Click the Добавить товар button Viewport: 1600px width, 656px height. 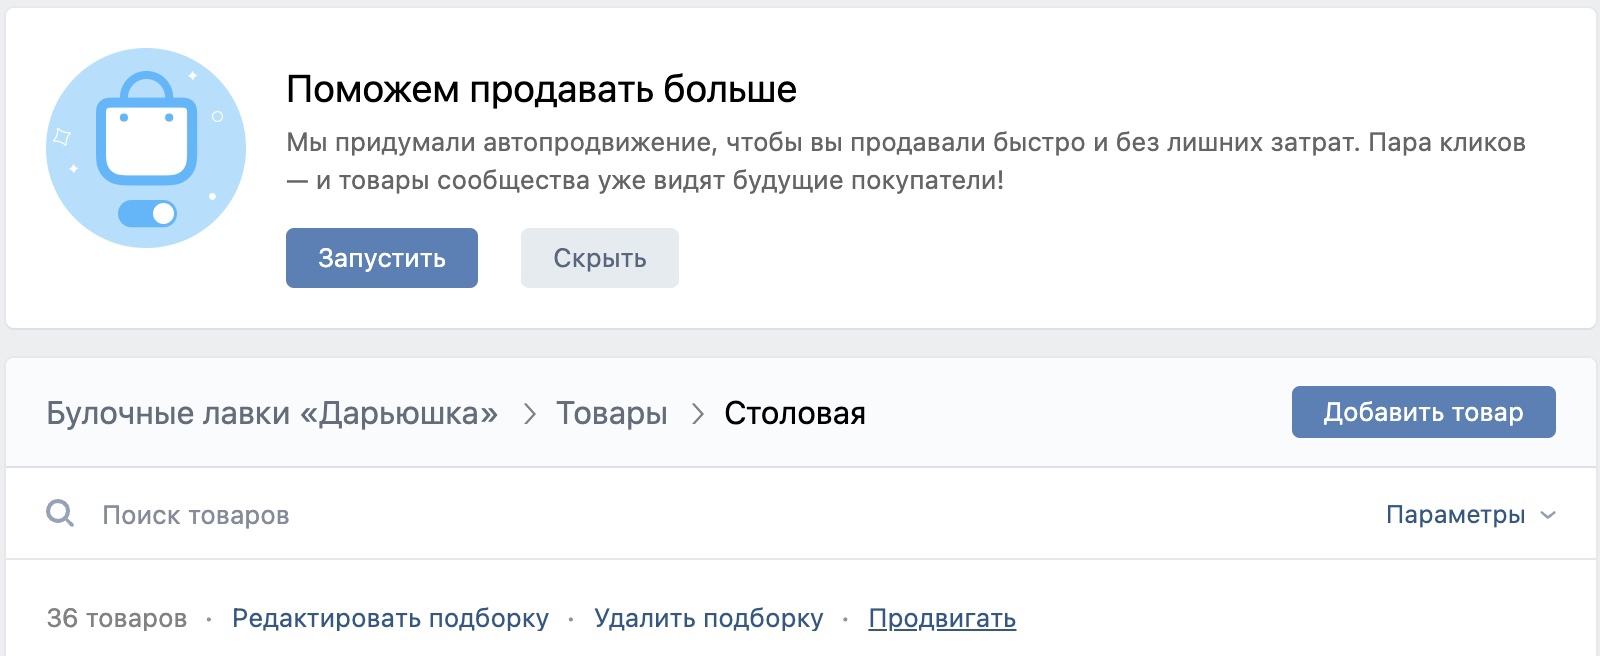click(1424, 412)
